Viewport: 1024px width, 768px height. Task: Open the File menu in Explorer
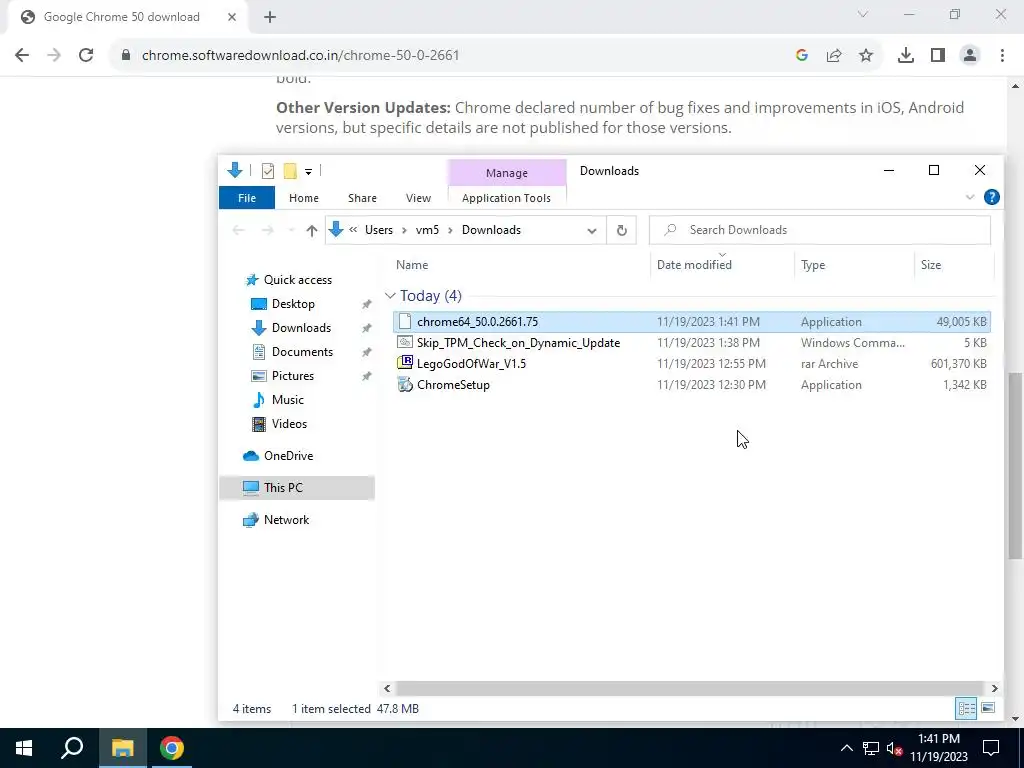(247, 198)
